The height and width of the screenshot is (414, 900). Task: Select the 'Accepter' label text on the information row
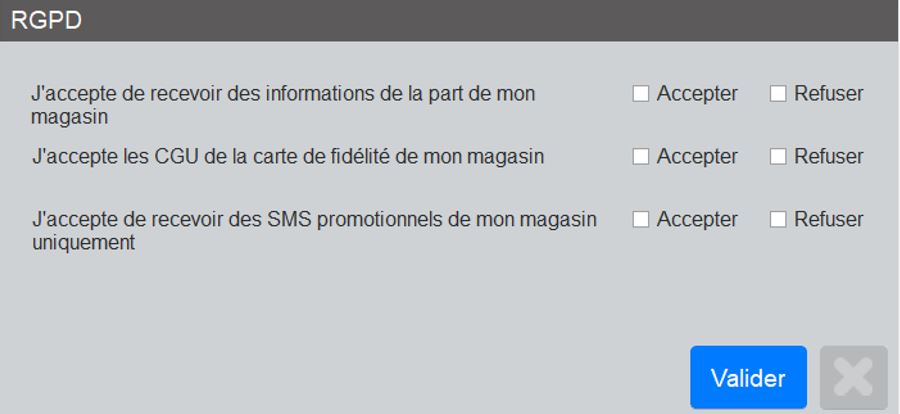pyautogui.click(x=697, y=94)
